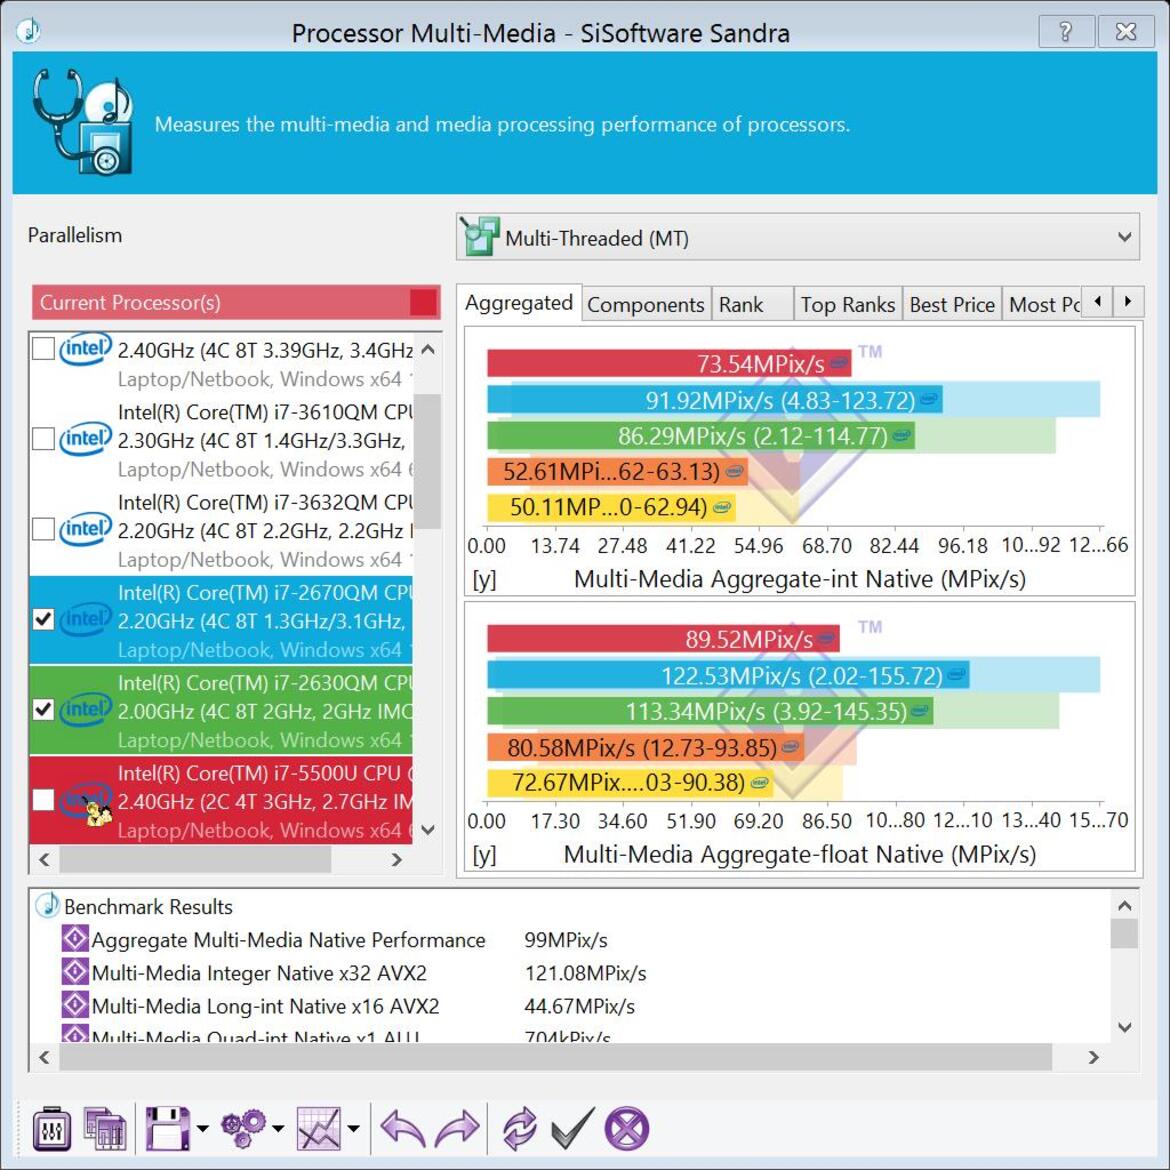Open the partially shown Most Po tab
1170x1170 pixels.
(x=1042, y=304)
